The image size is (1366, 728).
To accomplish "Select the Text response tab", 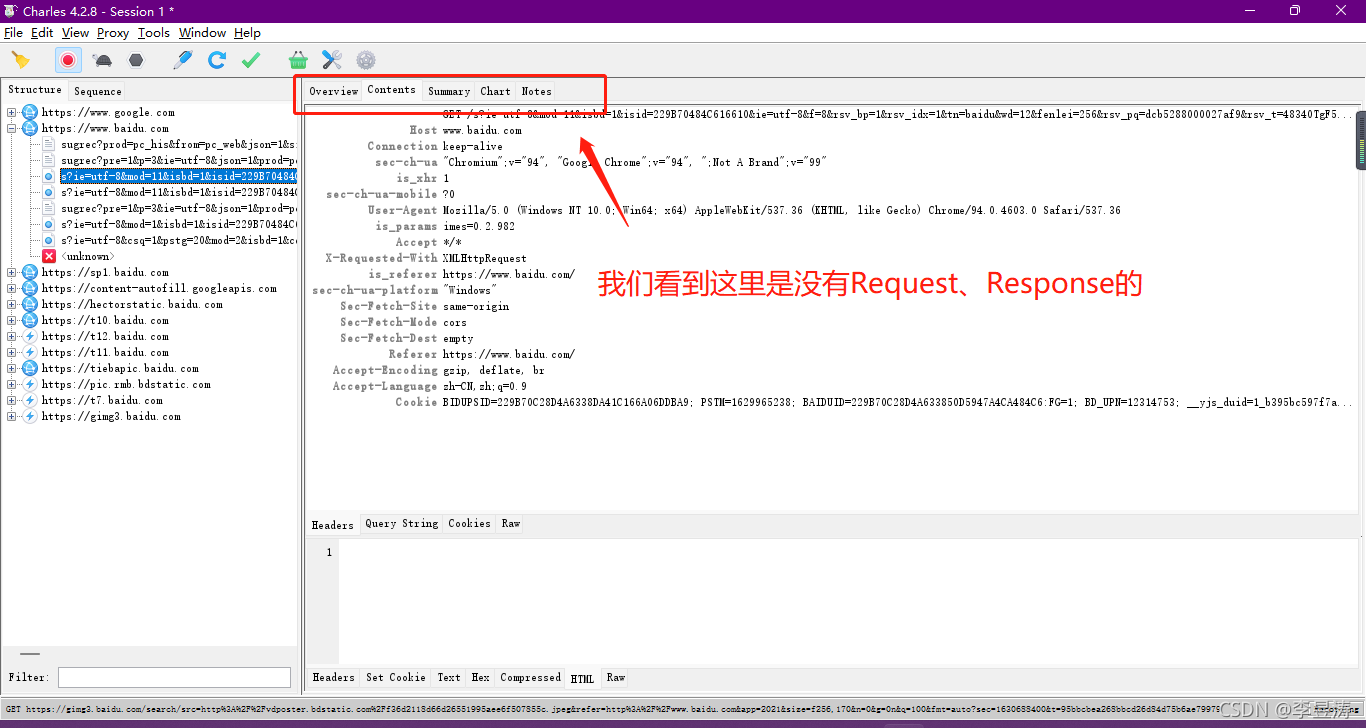I will pyautogui.click(x=449, y=677).
